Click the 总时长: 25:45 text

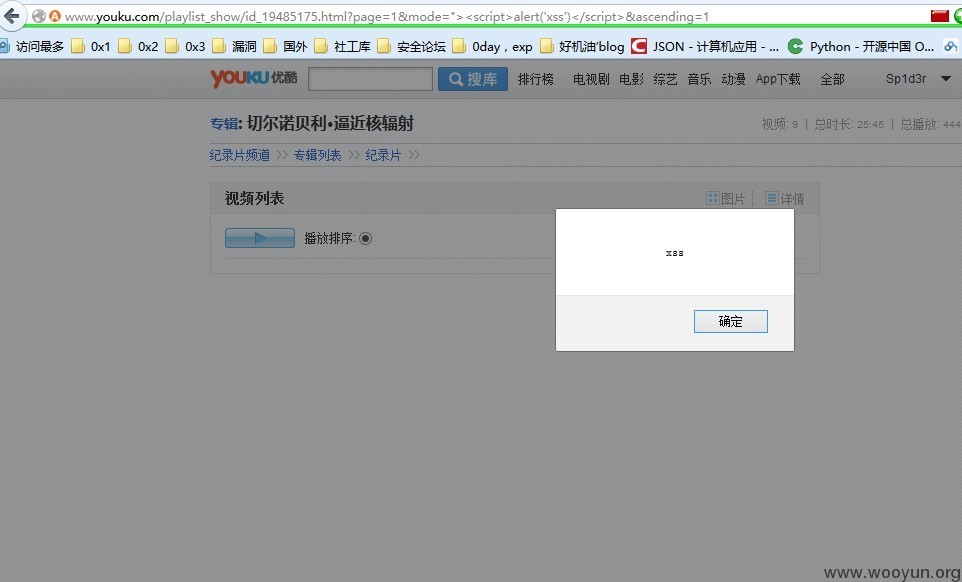[x=849, y=124]
